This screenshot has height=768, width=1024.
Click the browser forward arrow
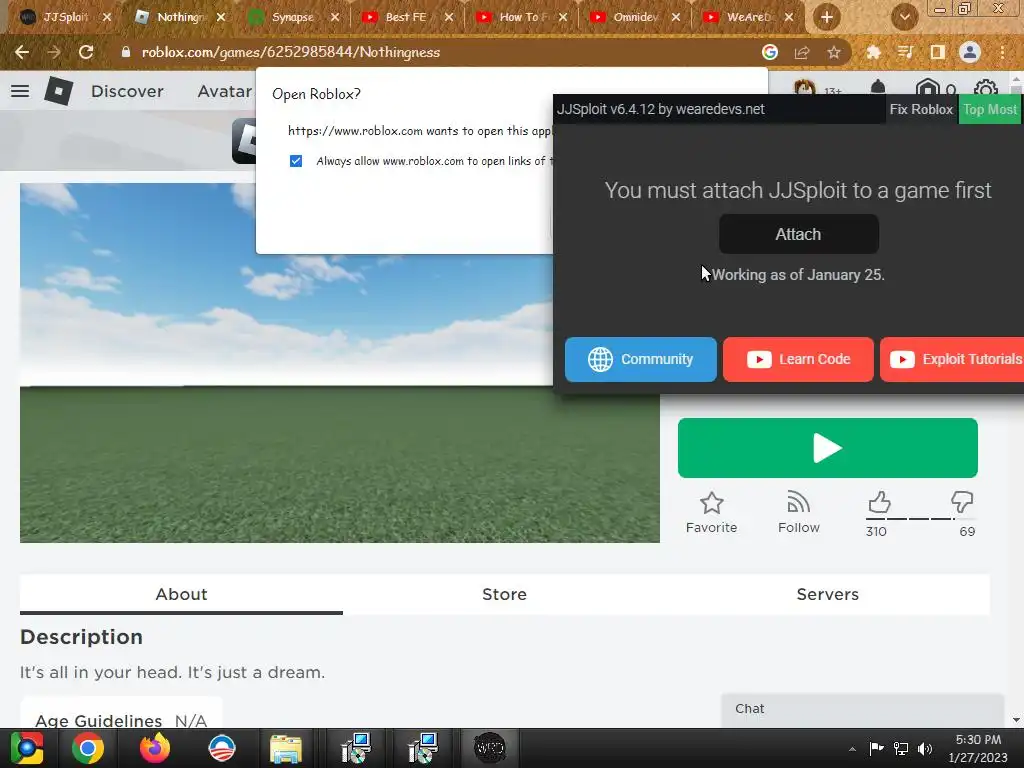pos(54,52)
